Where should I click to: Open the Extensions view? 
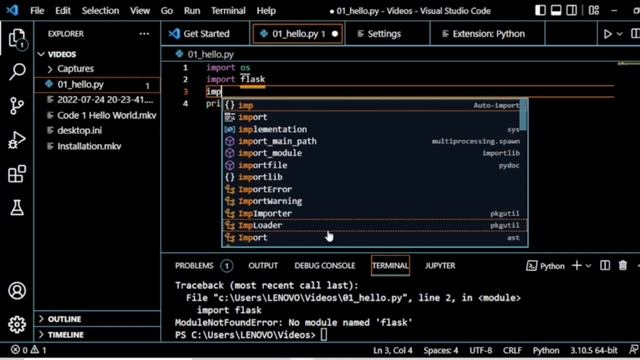click(17, 174)
